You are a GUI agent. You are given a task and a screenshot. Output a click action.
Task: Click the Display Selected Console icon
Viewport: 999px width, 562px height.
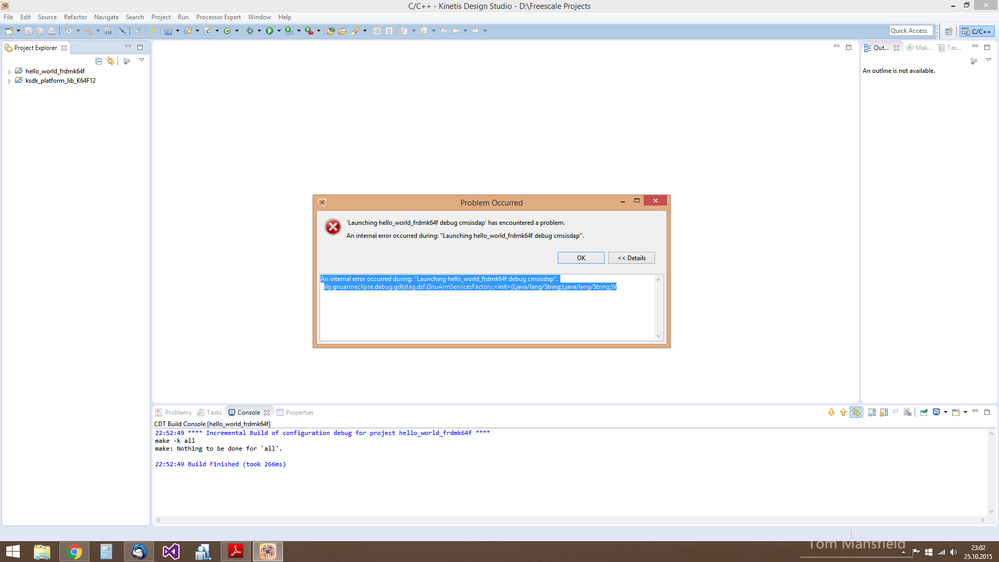coord(936,412)
